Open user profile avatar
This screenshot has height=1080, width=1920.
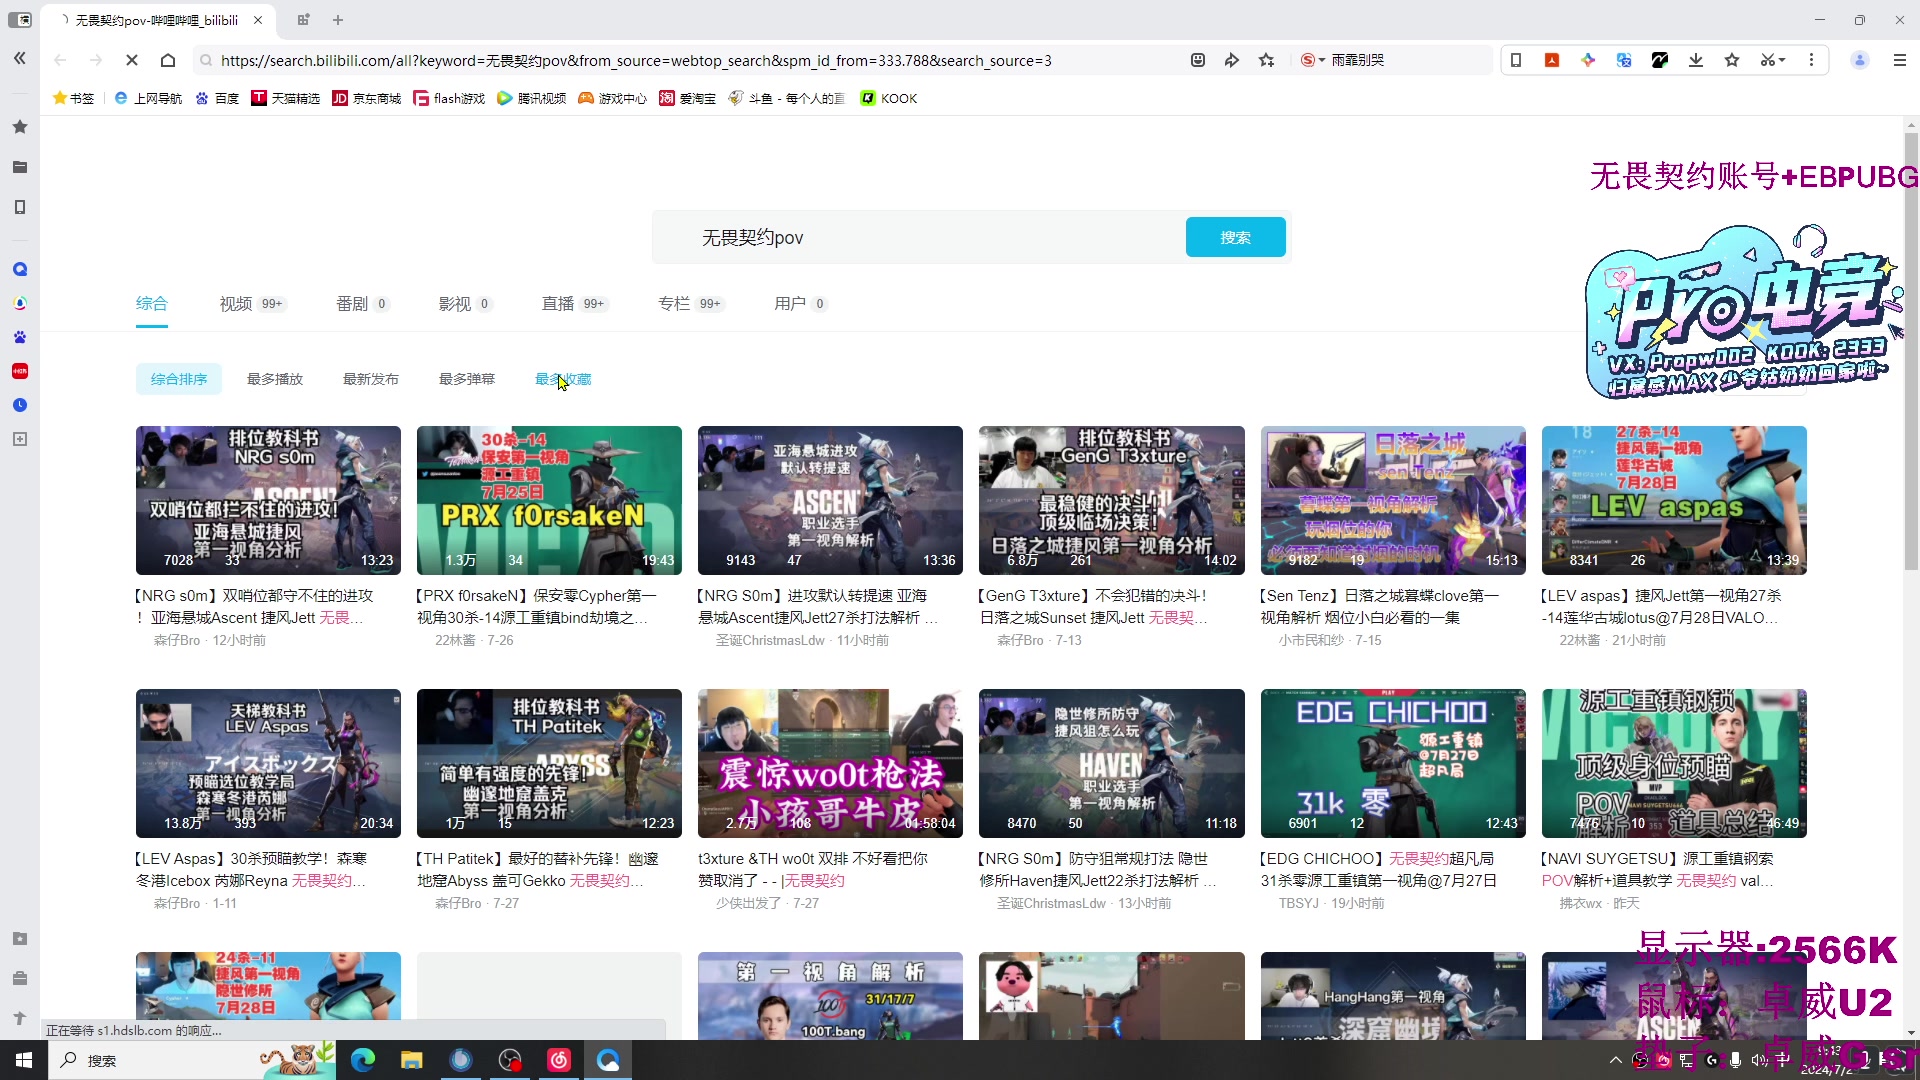[x=1860, y=60]
